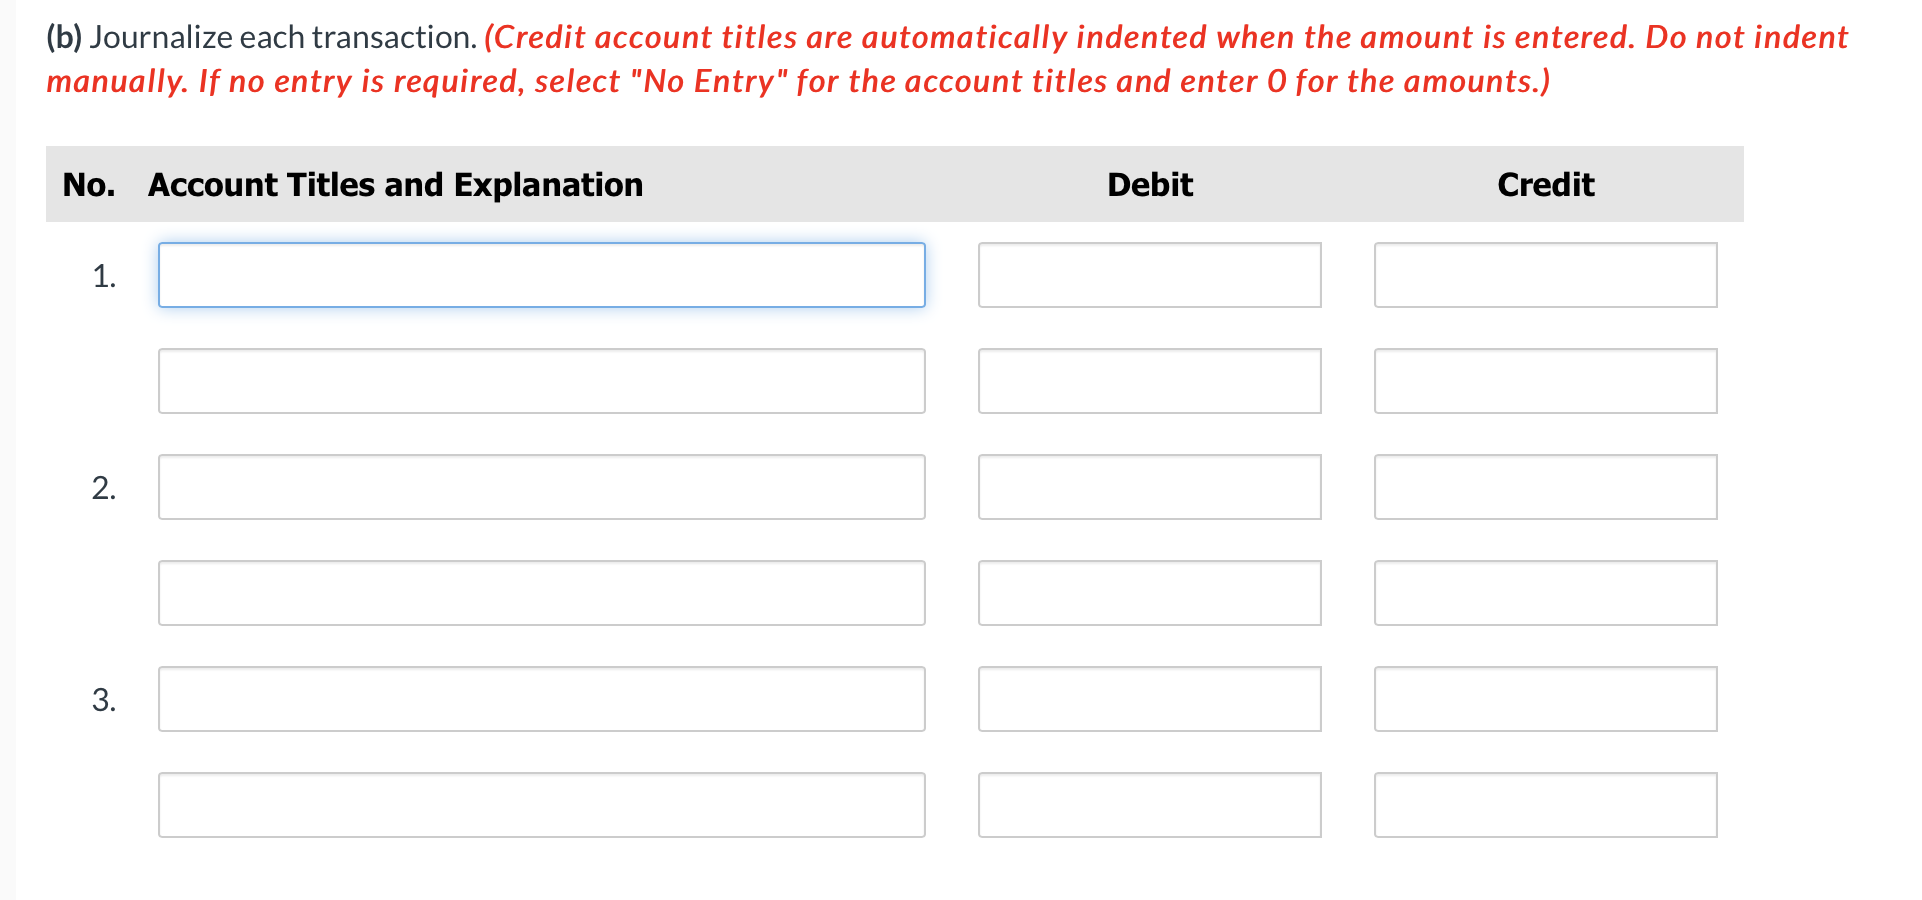
Task: Select the second Debit field under transaction 3
Action: 1148,804
